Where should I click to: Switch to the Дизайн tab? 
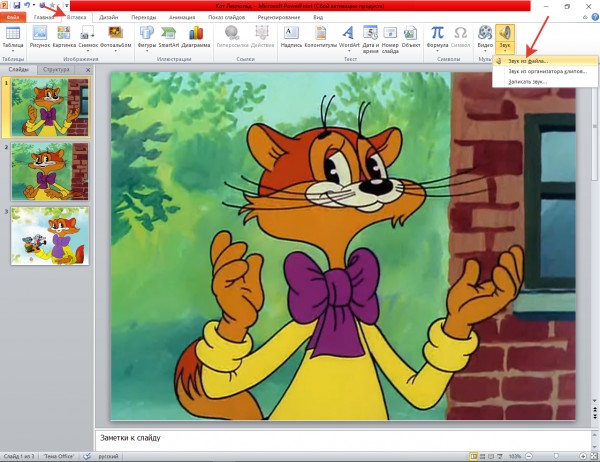point(109,17)
